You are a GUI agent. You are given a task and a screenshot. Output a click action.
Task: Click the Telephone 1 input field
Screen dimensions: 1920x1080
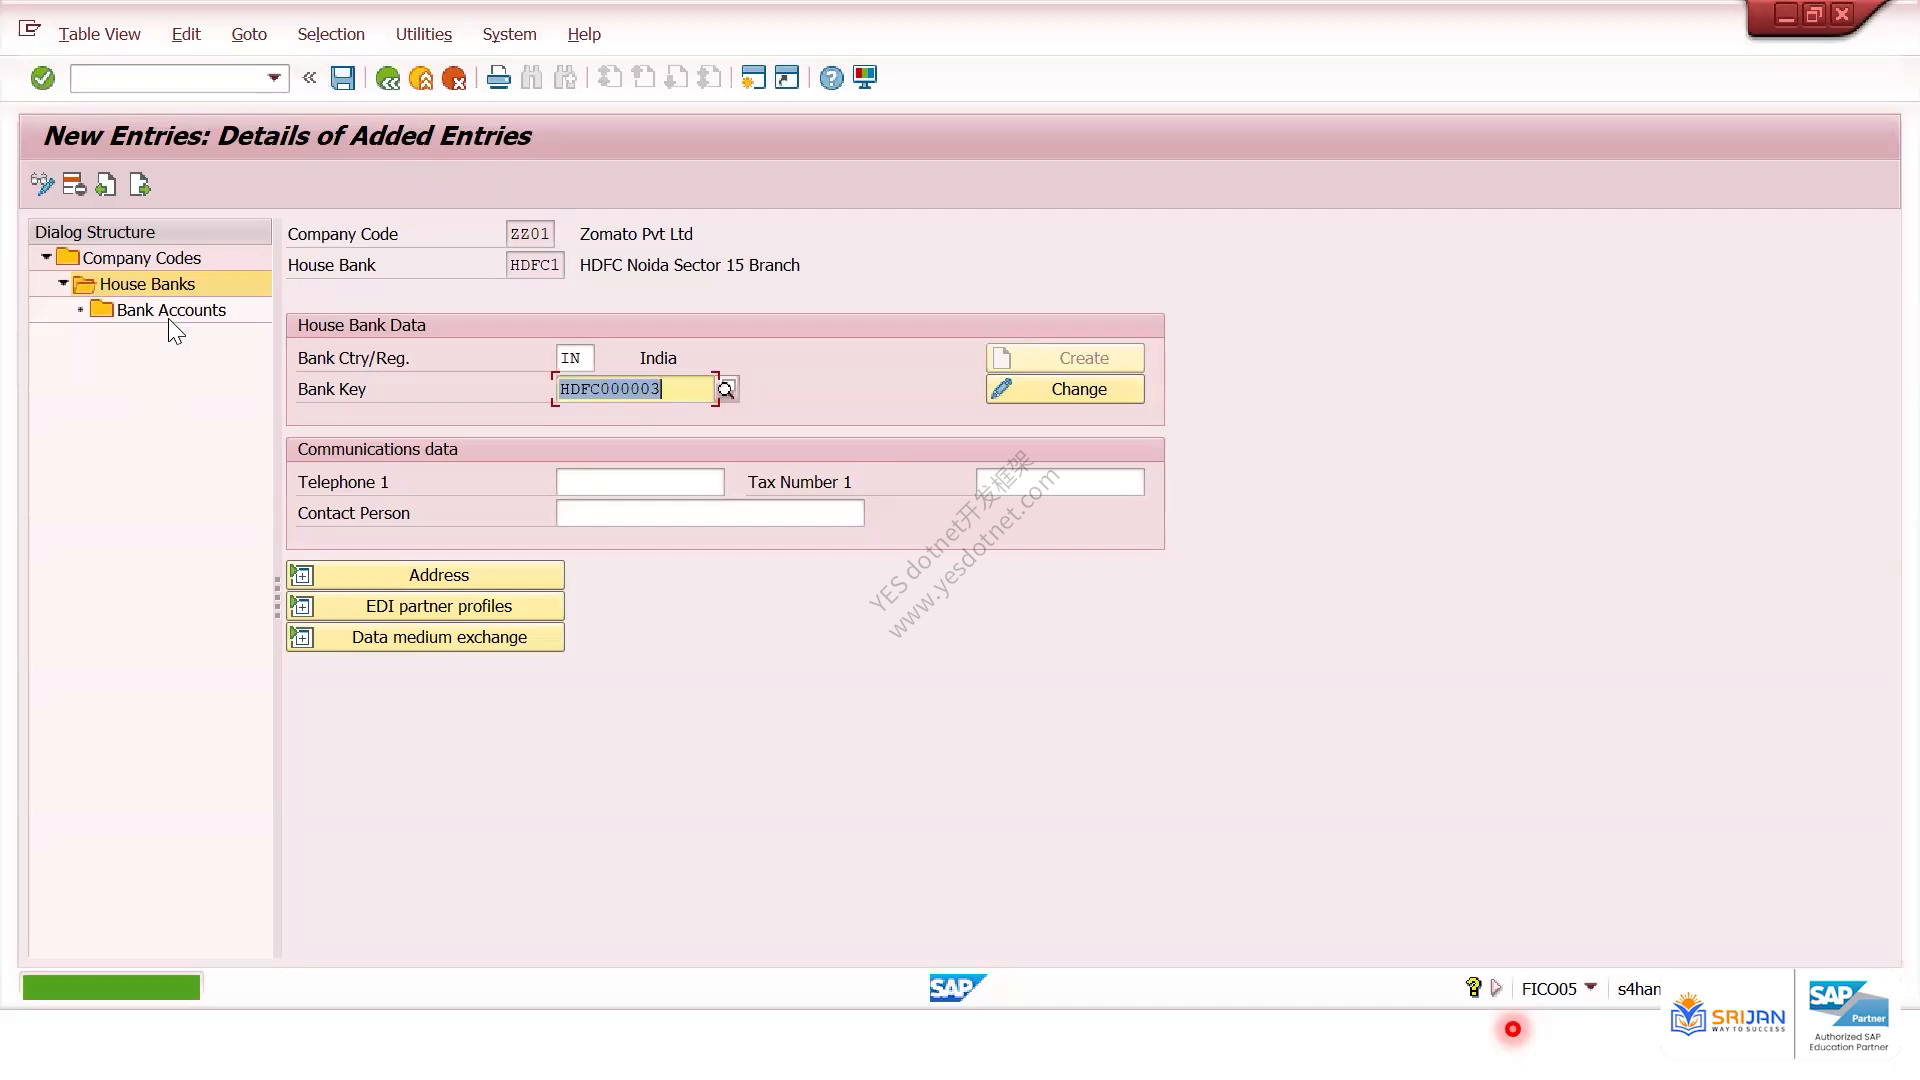click(640, 482)
